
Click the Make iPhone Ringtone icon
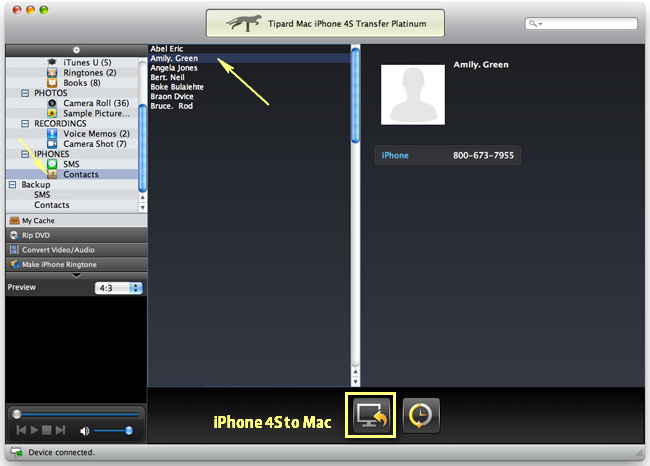coord(15,264)
